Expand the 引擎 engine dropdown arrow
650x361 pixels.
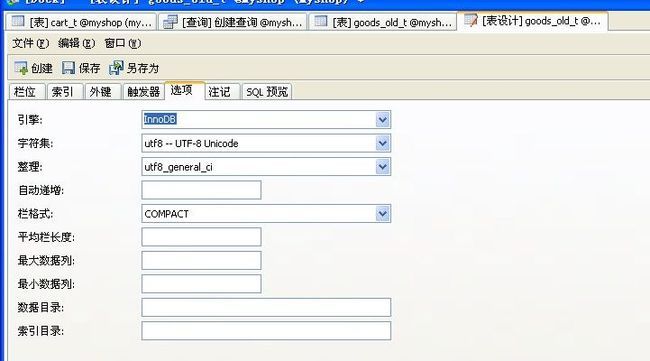383,120
